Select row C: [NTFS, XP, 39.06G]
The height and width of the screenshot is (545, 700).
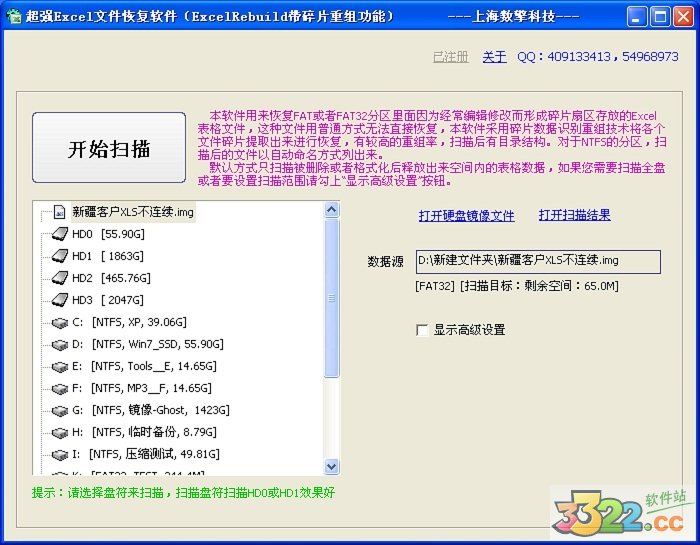[x=129, y=322]
